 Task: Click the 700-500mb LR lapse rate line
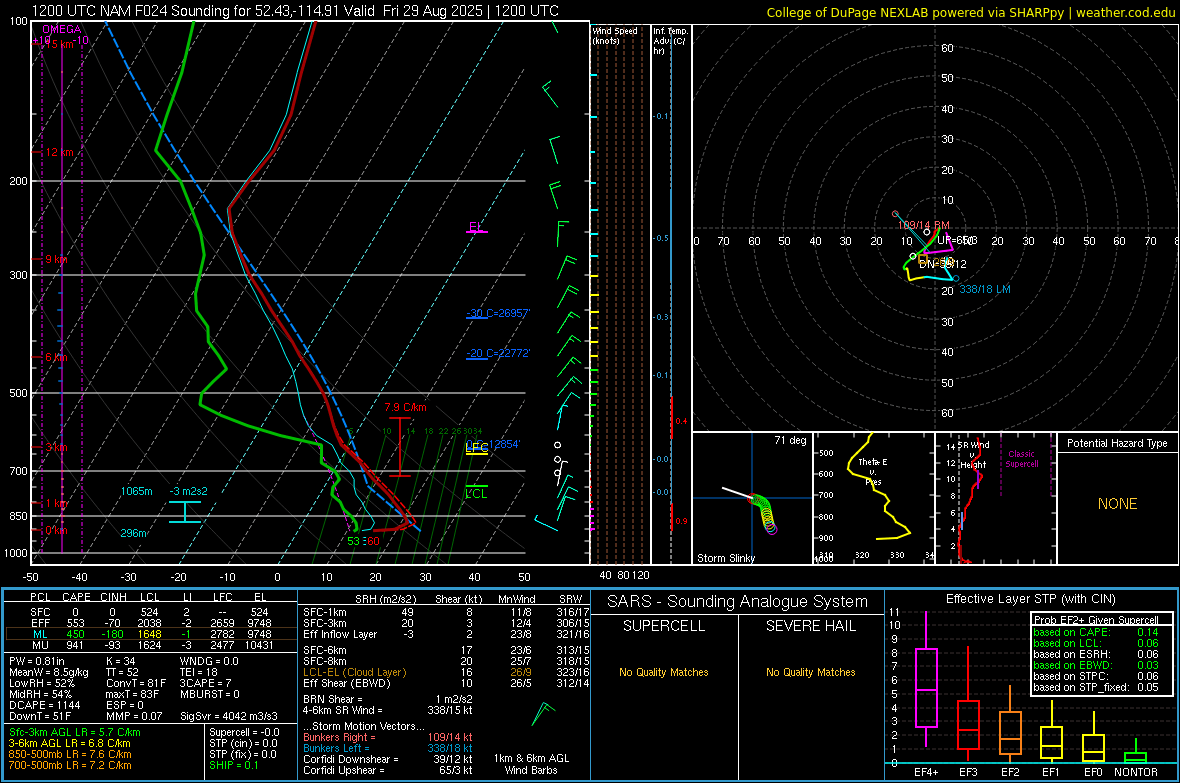coord(70,765)
